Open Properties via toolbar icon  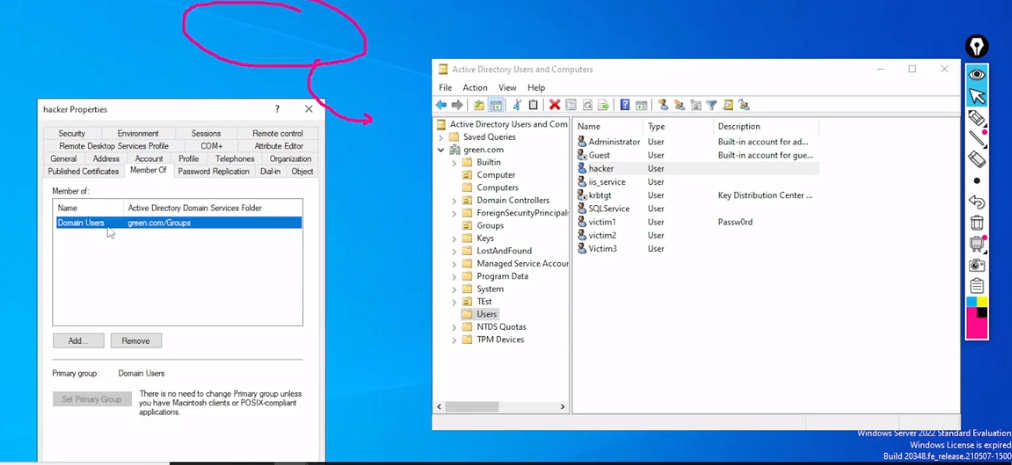point(571,105)
